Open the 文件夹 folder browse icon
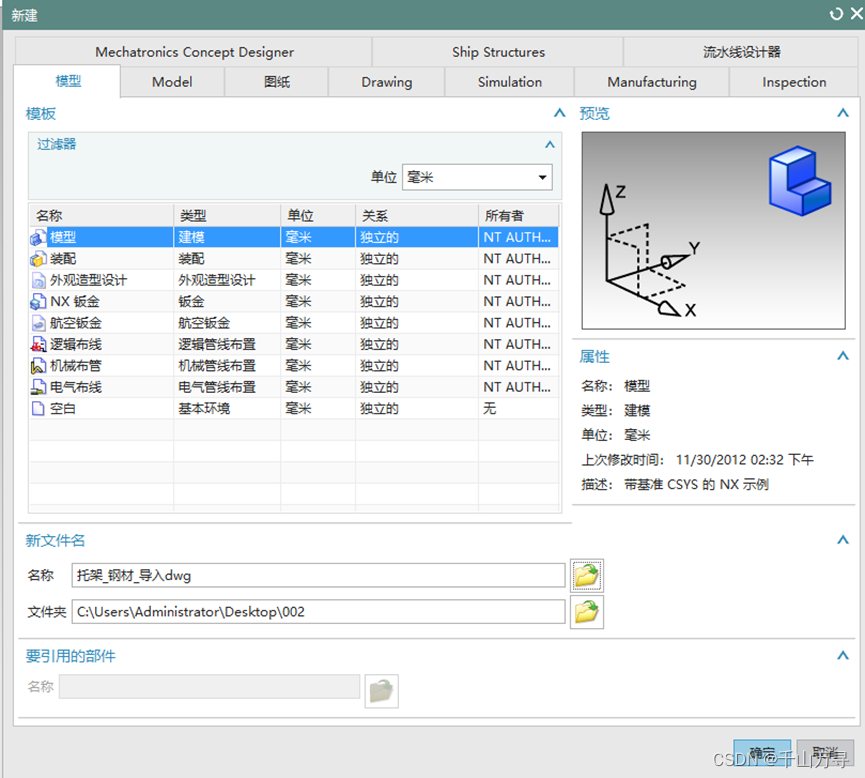 [587, 612]
